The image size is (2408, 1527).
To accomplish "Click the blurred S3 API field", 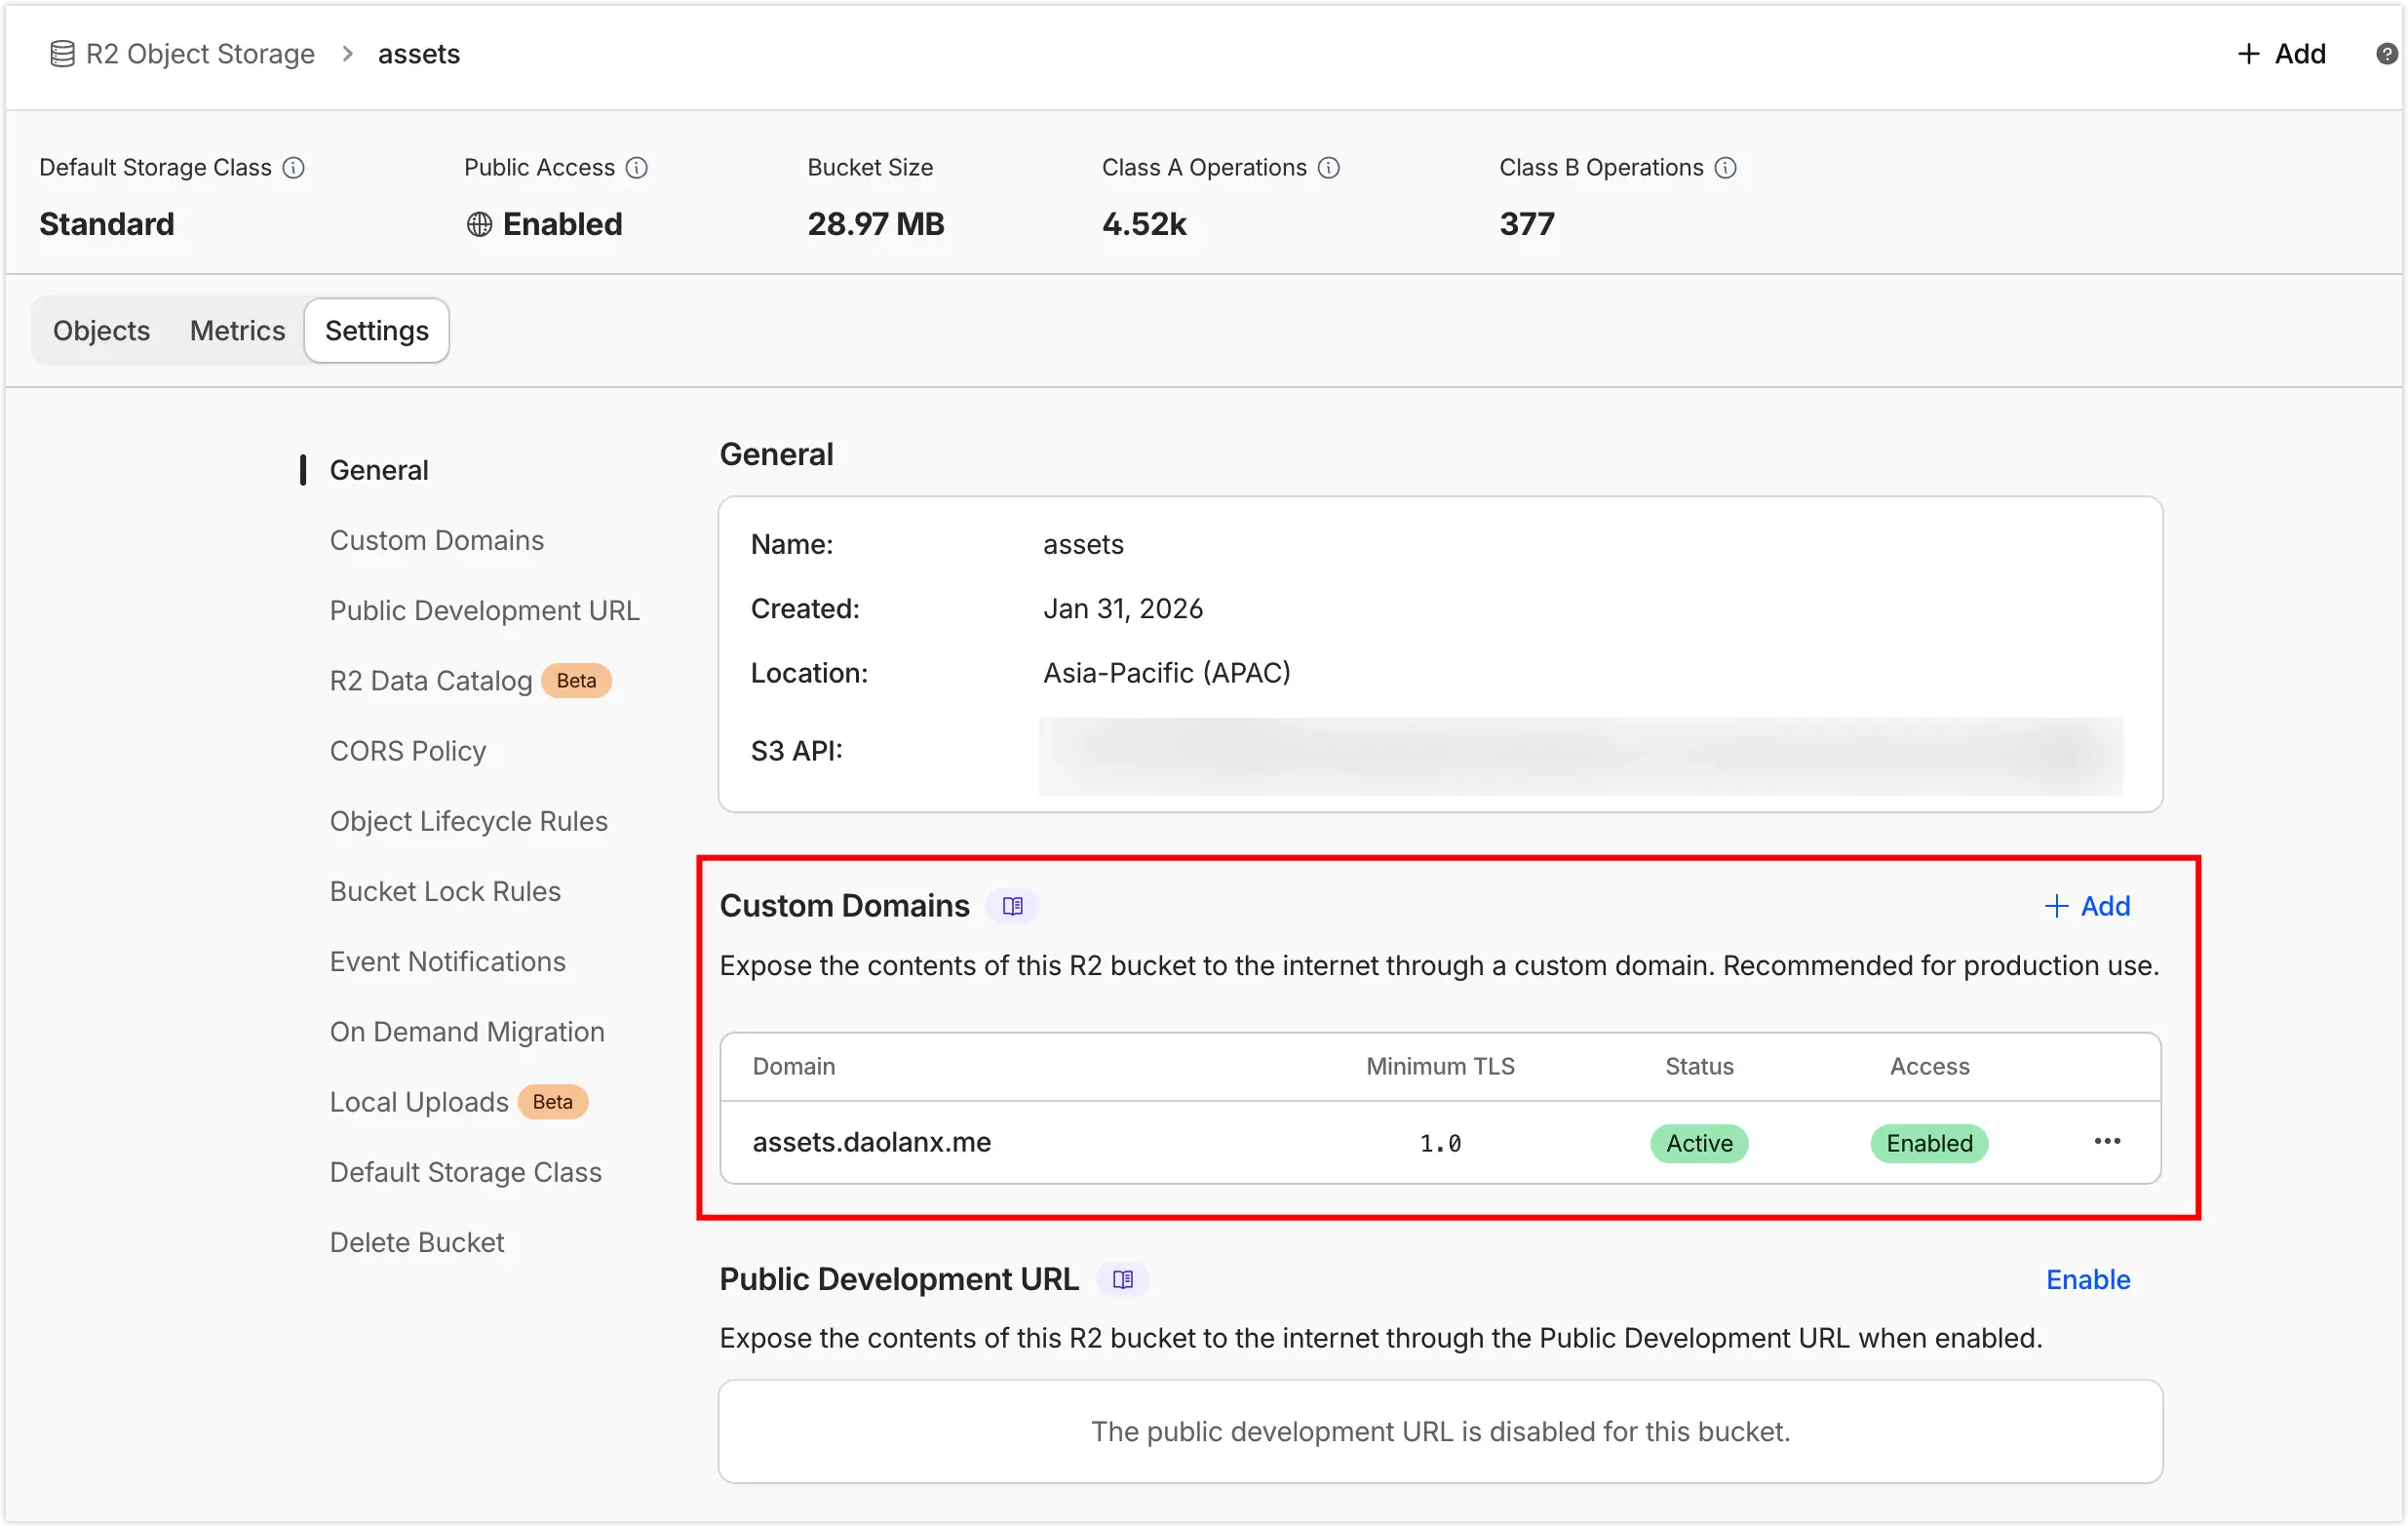I will [x=1580, y=756].
